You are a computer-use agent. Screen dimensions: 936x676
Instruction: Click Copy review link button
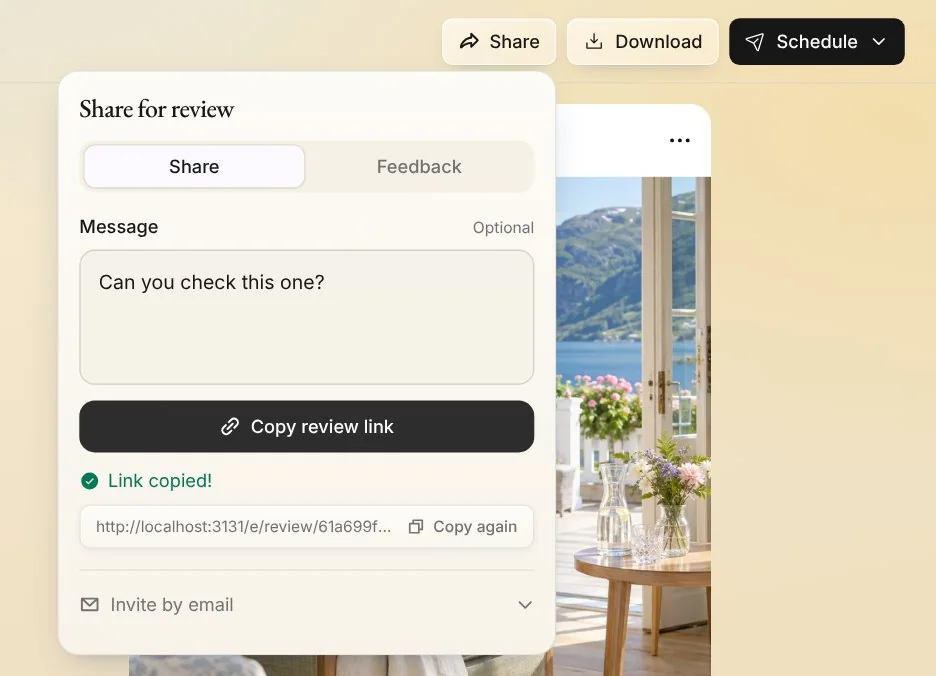(x=307, y=426)
